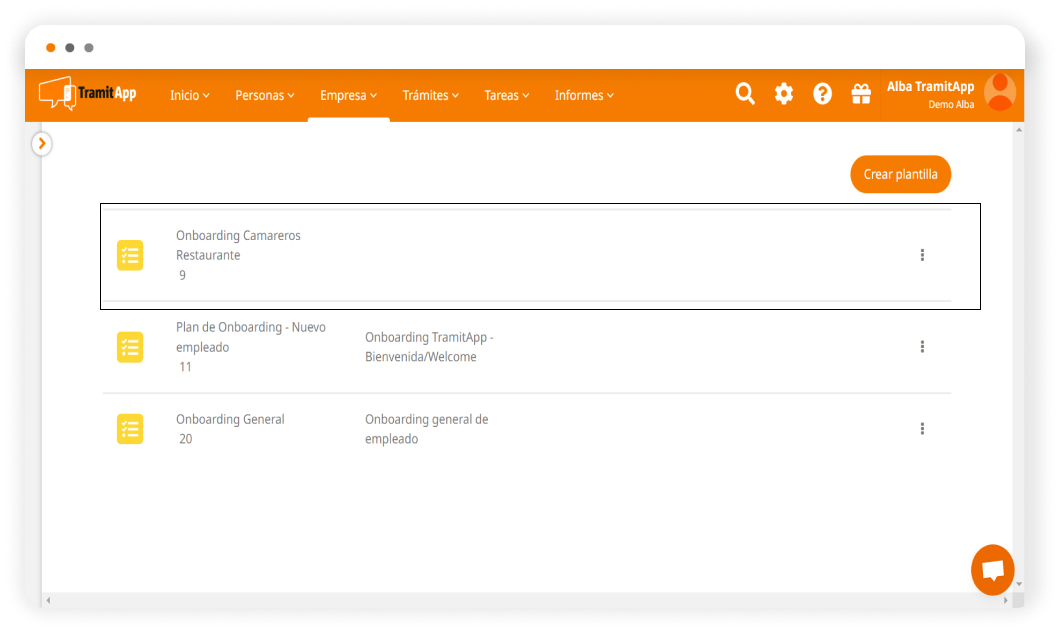This screenshot has width=1061, height=633.
Task: Click the Plan de Onboarding checklist icon
Action: tap(130, 347)
